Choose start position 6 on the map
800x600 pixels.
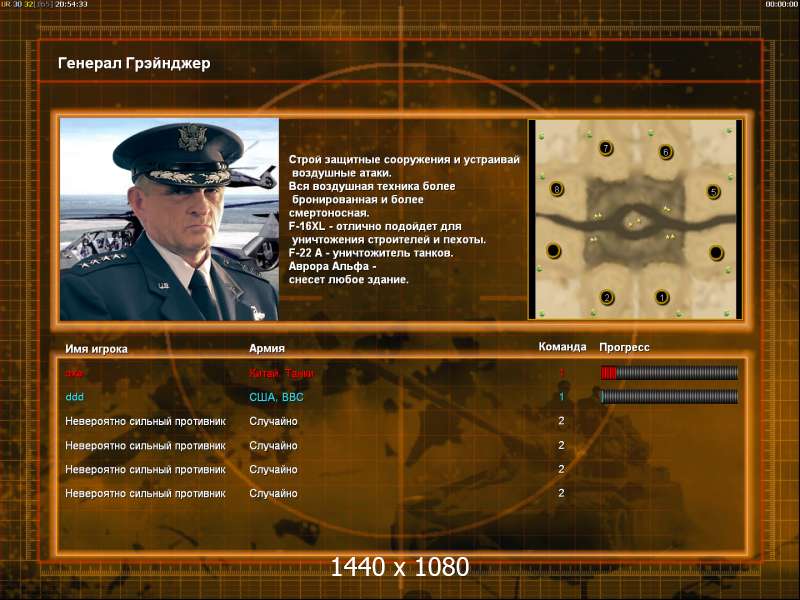665,152
